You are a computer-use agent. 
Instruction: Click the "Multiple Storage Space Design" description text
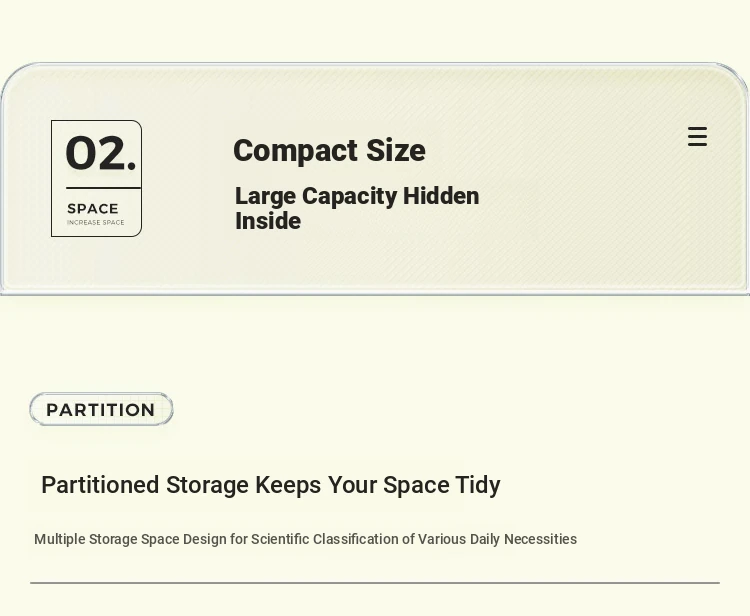(x=305, y=539)
